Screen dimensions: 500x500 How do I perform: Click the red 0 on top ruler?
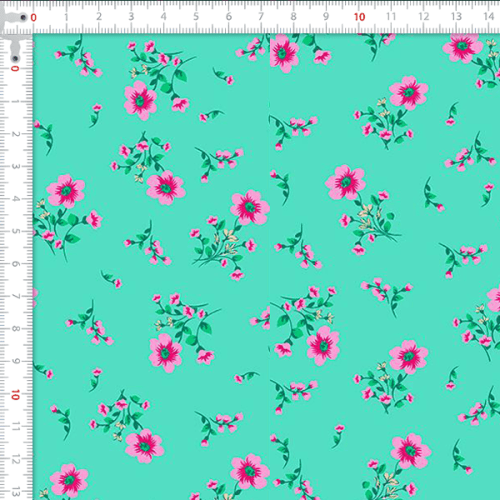33,17
